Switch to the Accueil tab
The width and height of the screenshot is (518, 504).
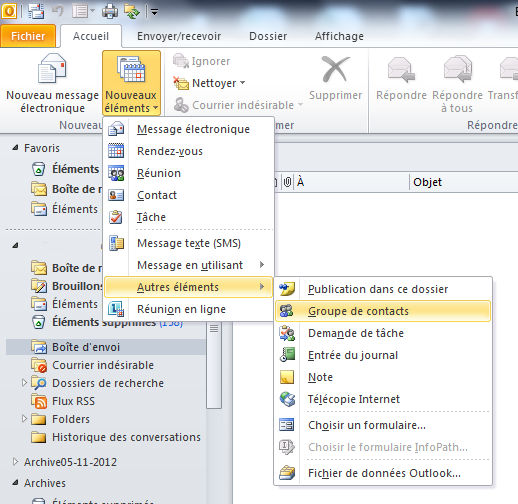(x=91, y=36)
